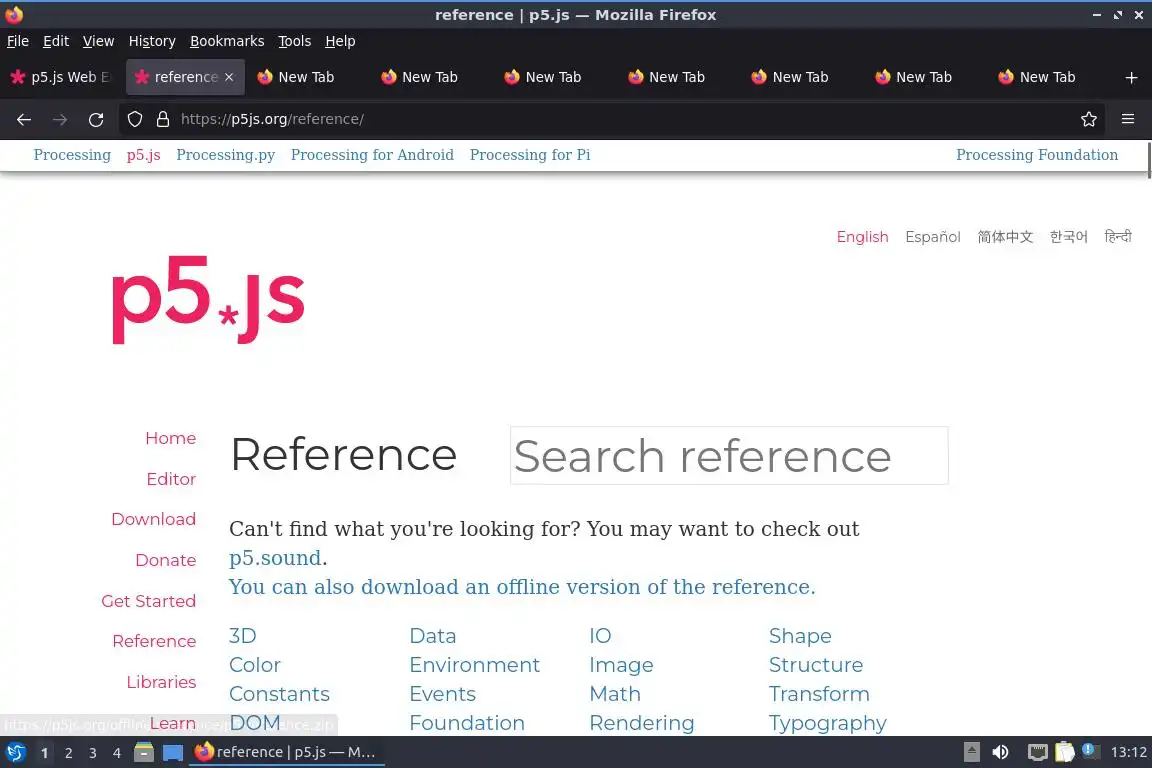Viewport: 1152px width, 768px height.
Task: Click the network icon in system tray
Action: pyautogui.click(x=1037, y=752)
